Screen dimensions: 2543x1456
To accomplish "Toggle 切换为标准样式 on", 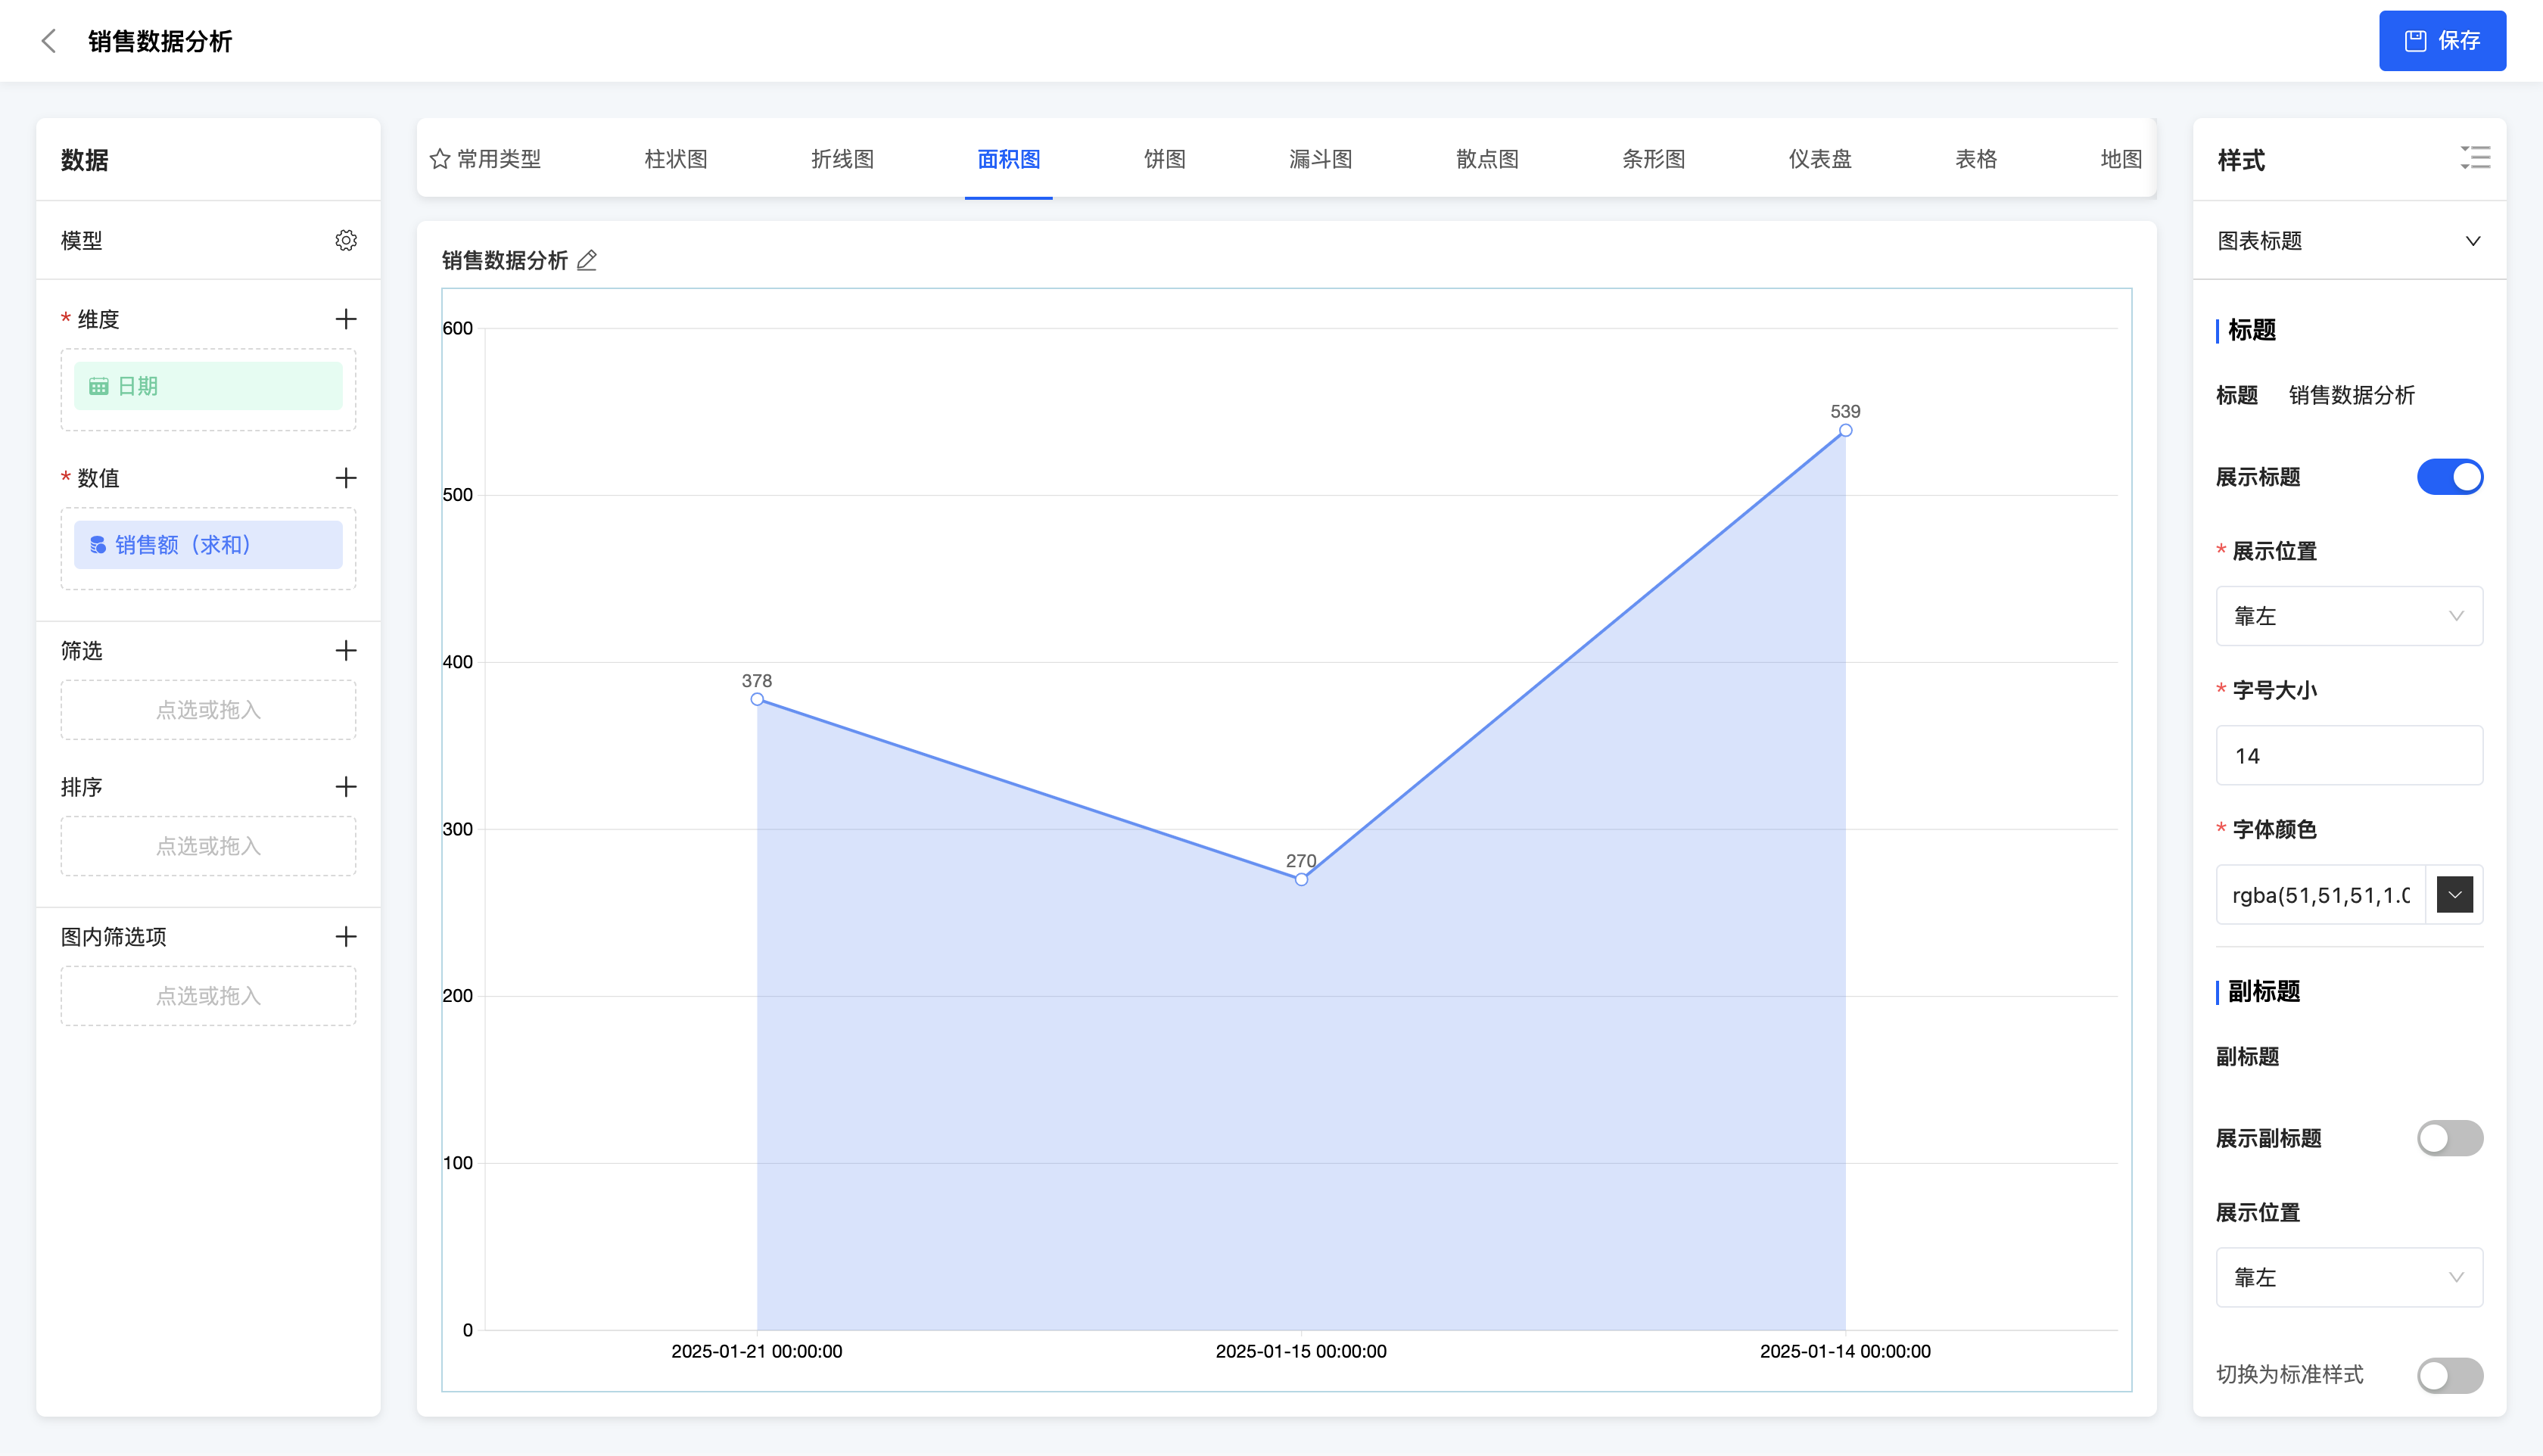I will point(2449,1375).
